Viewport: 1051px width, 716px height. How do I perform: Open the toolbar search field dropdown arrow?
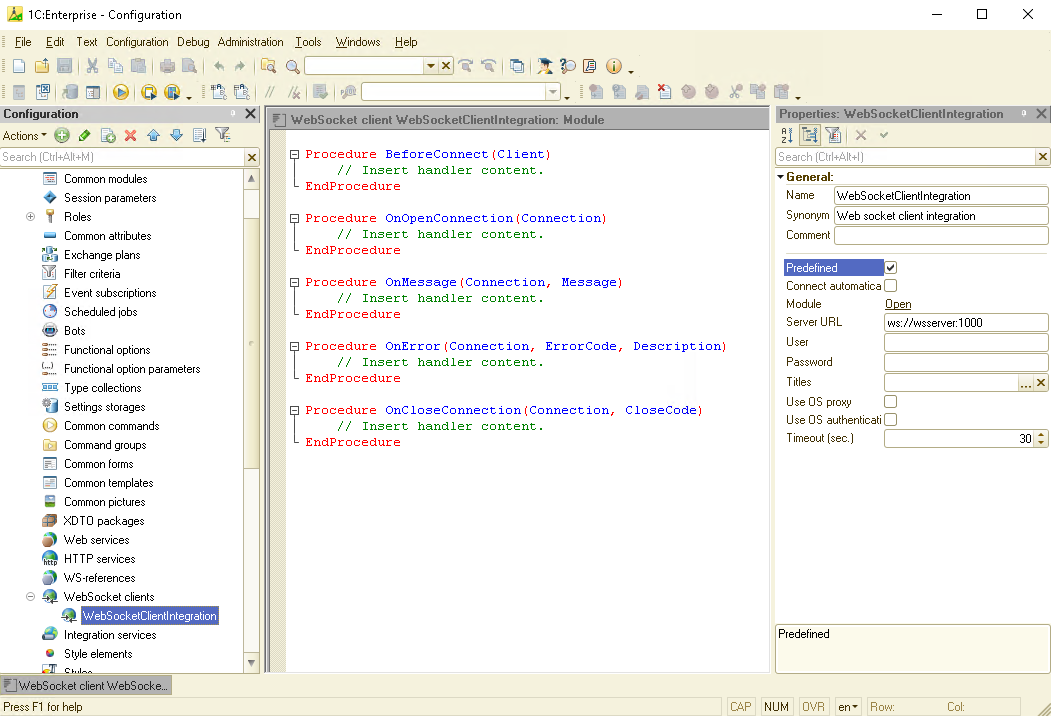[430, 66]
